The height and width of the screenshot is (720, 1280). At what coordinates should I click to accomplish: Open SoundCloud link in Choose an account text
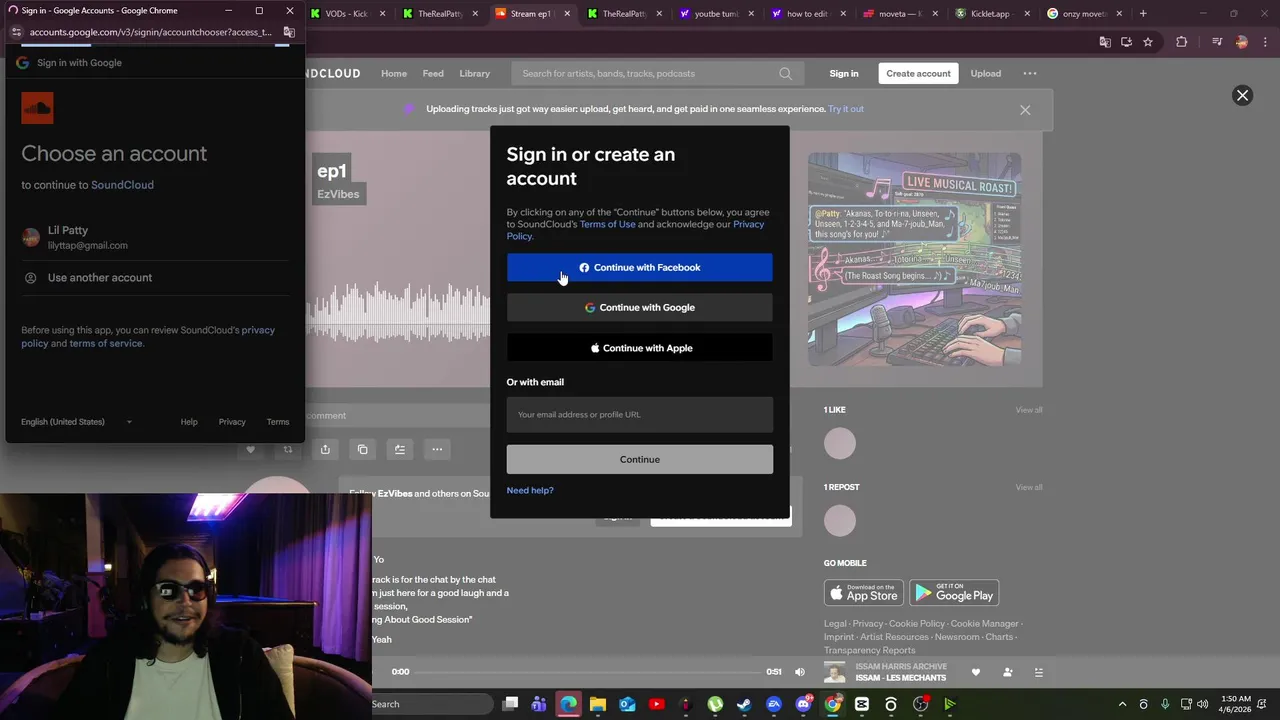tap(122, 185)
